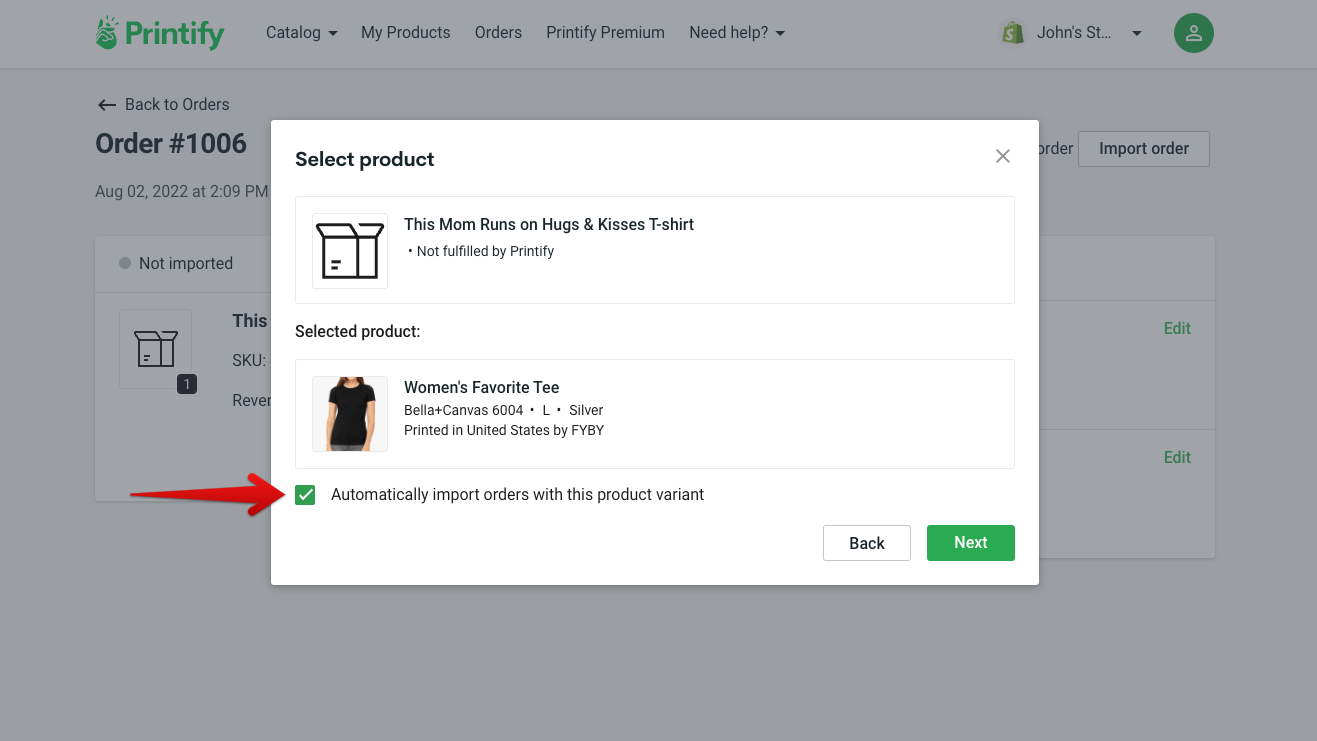This screenshot has height=741, width=1317.
Task: Uncheck Automatically import orders with this variant
Action: tap(305, 495)
